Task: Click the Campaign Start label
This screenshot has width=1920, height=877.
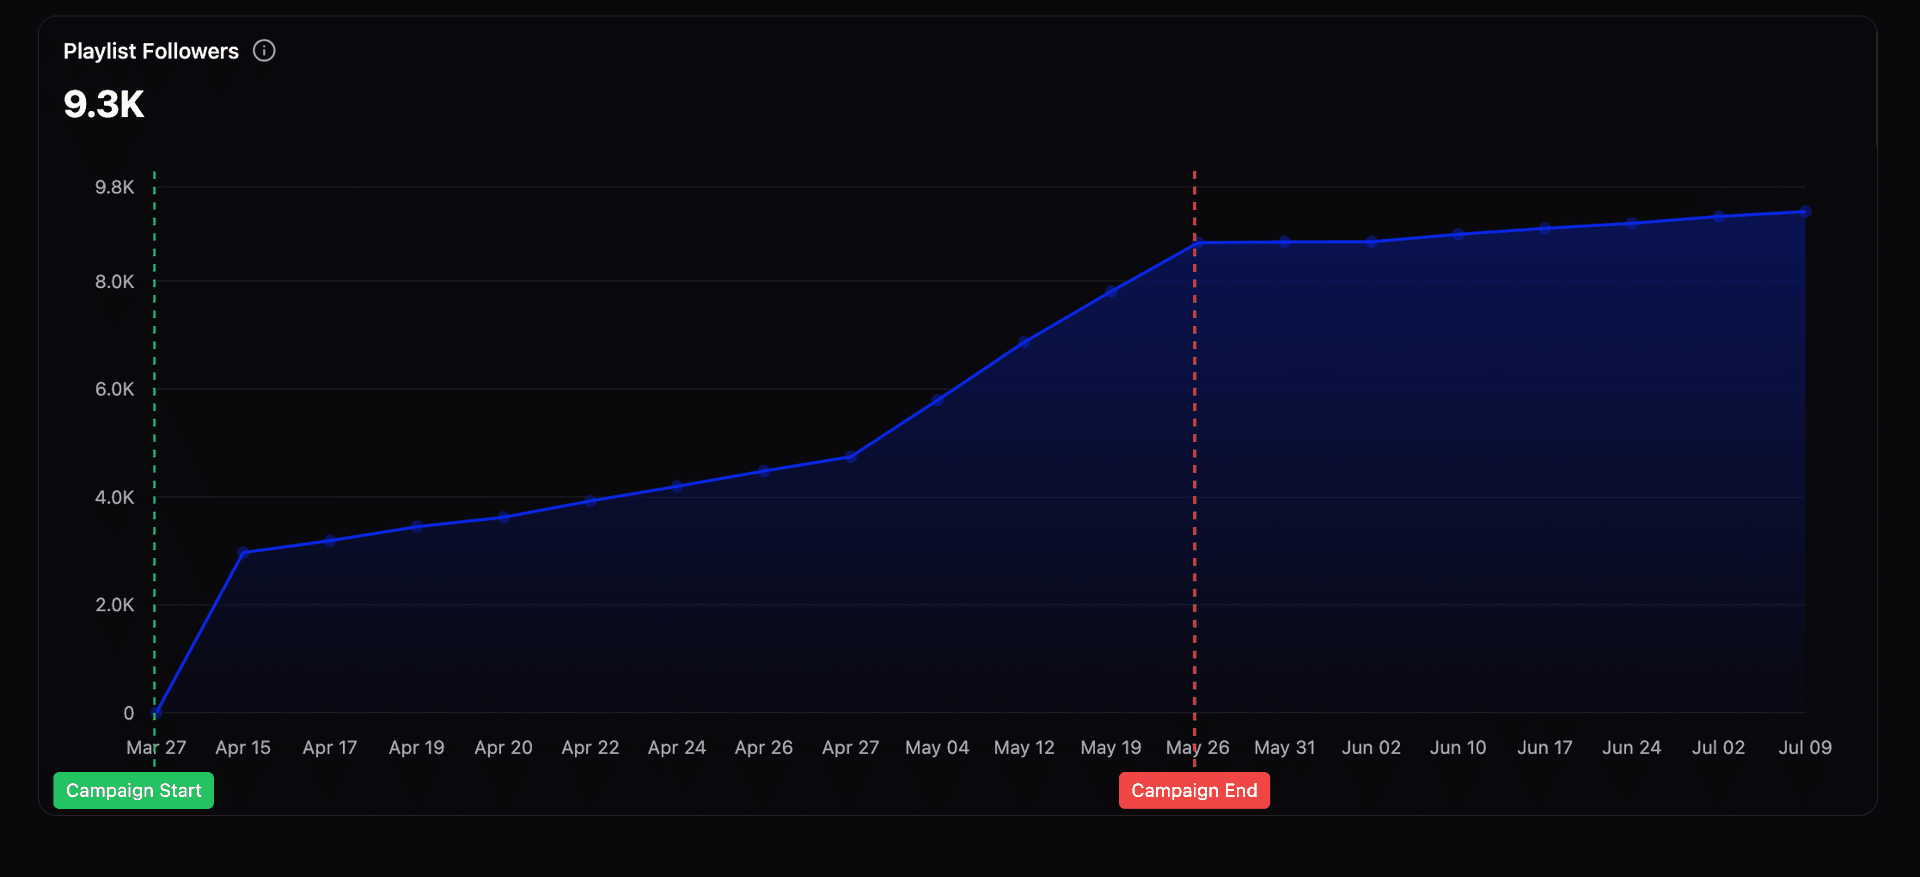Action: tap(133, 791)
